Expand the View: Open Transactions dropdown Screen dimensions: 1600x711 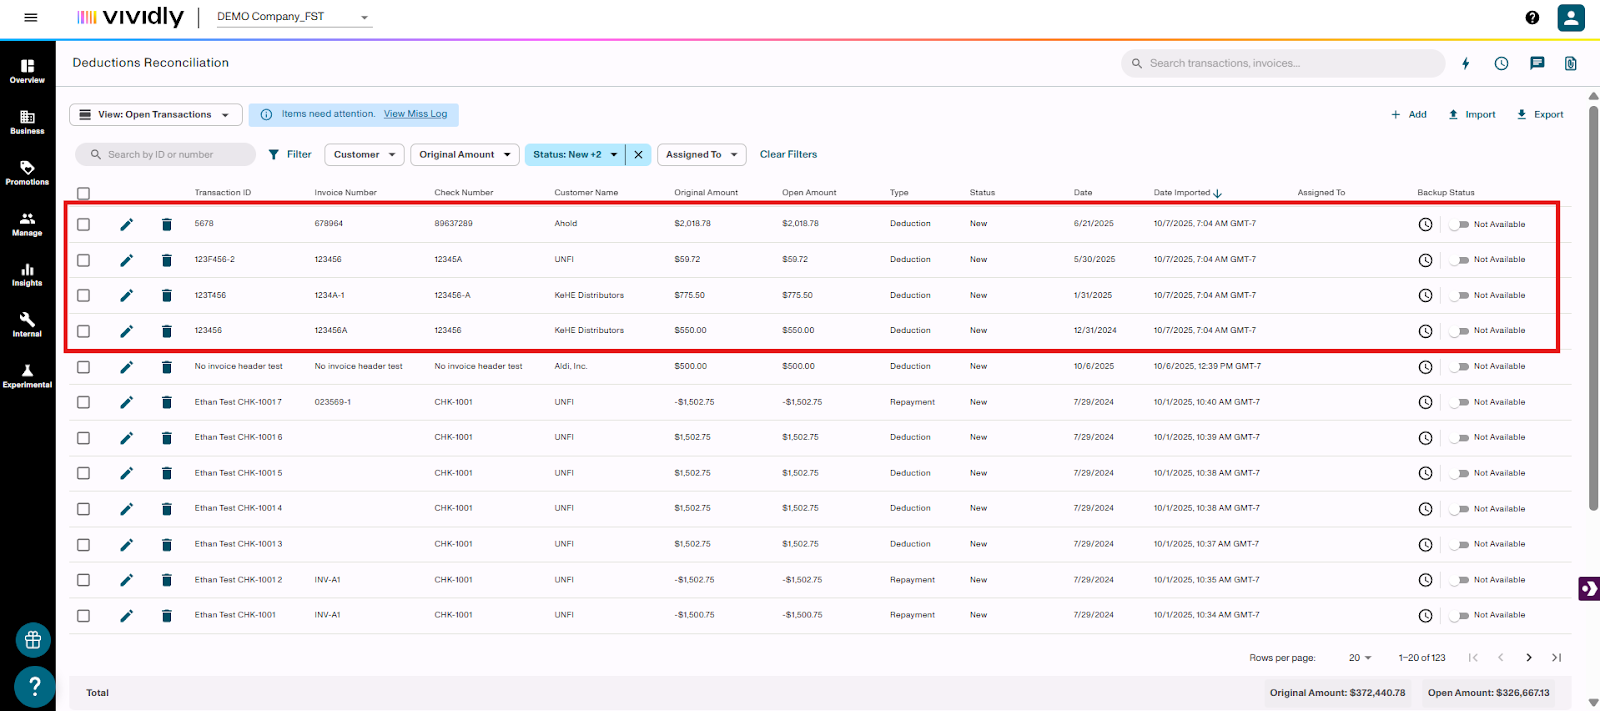(x=155, y=115)
